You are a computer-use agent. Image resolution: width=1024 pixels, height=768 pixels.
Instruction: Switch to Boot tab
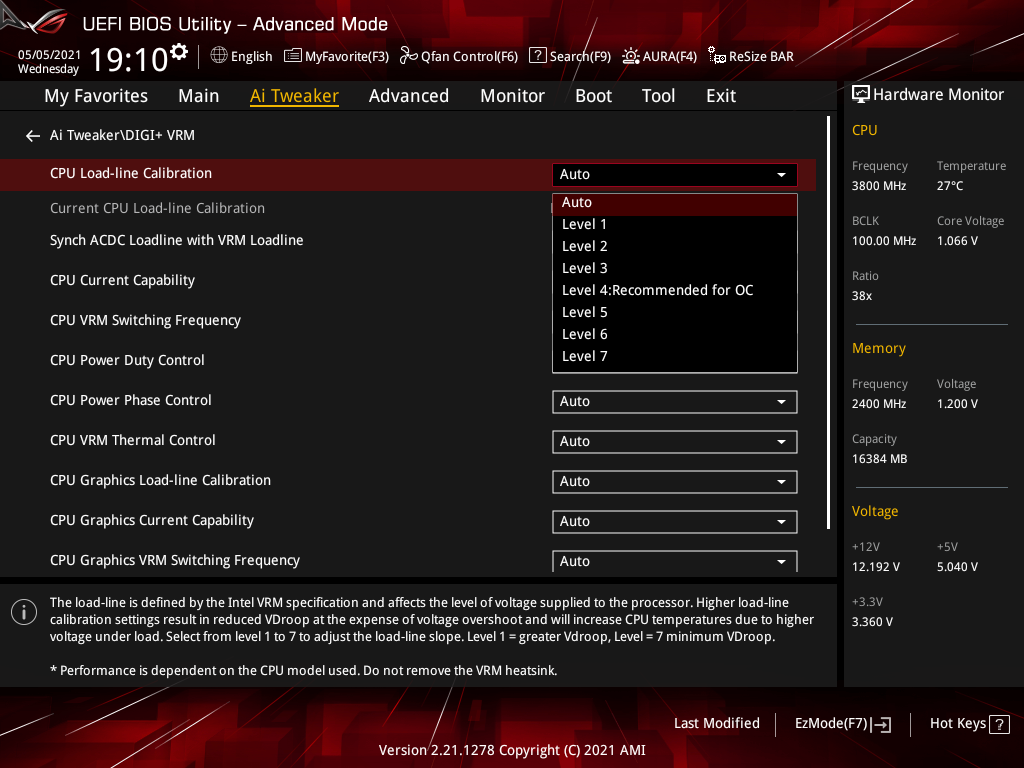click(x=593, y=96)
